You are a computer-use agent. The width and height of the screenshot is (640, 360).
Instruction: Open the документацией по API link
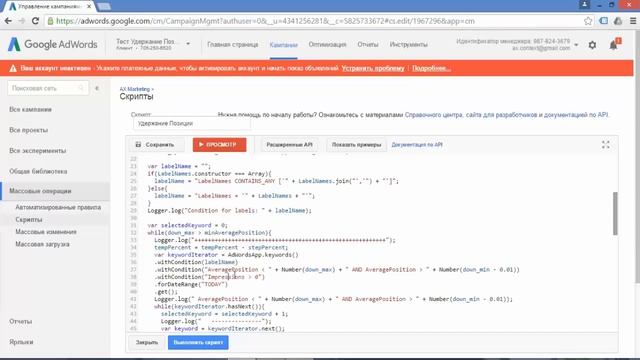point(576,115)
